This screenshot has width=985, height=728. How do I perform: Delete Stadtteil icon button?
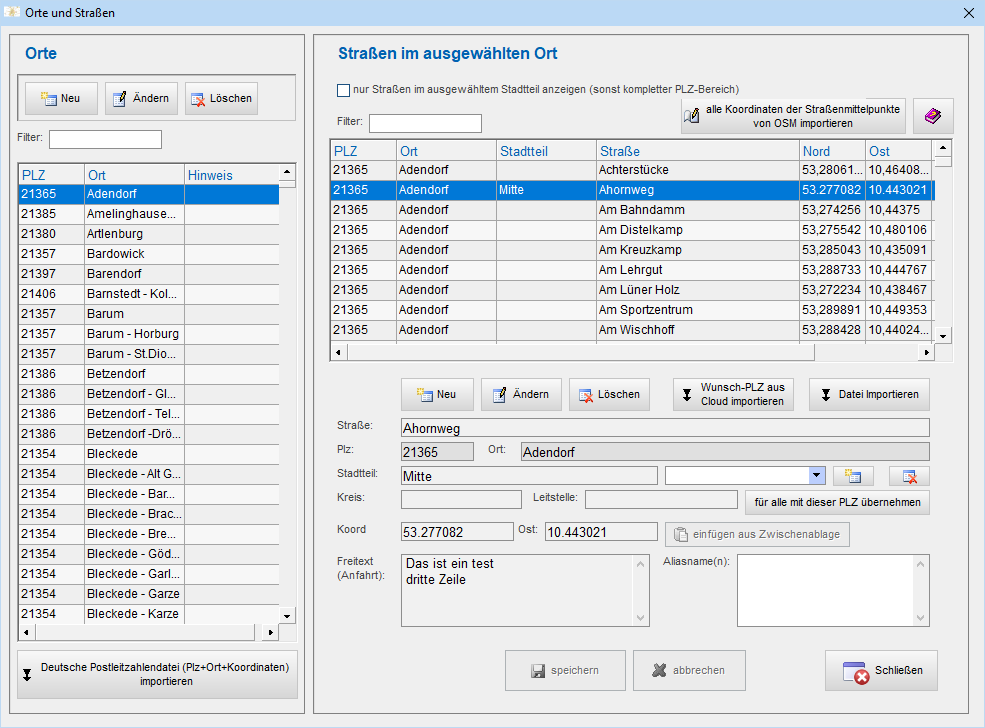(909, 476)
